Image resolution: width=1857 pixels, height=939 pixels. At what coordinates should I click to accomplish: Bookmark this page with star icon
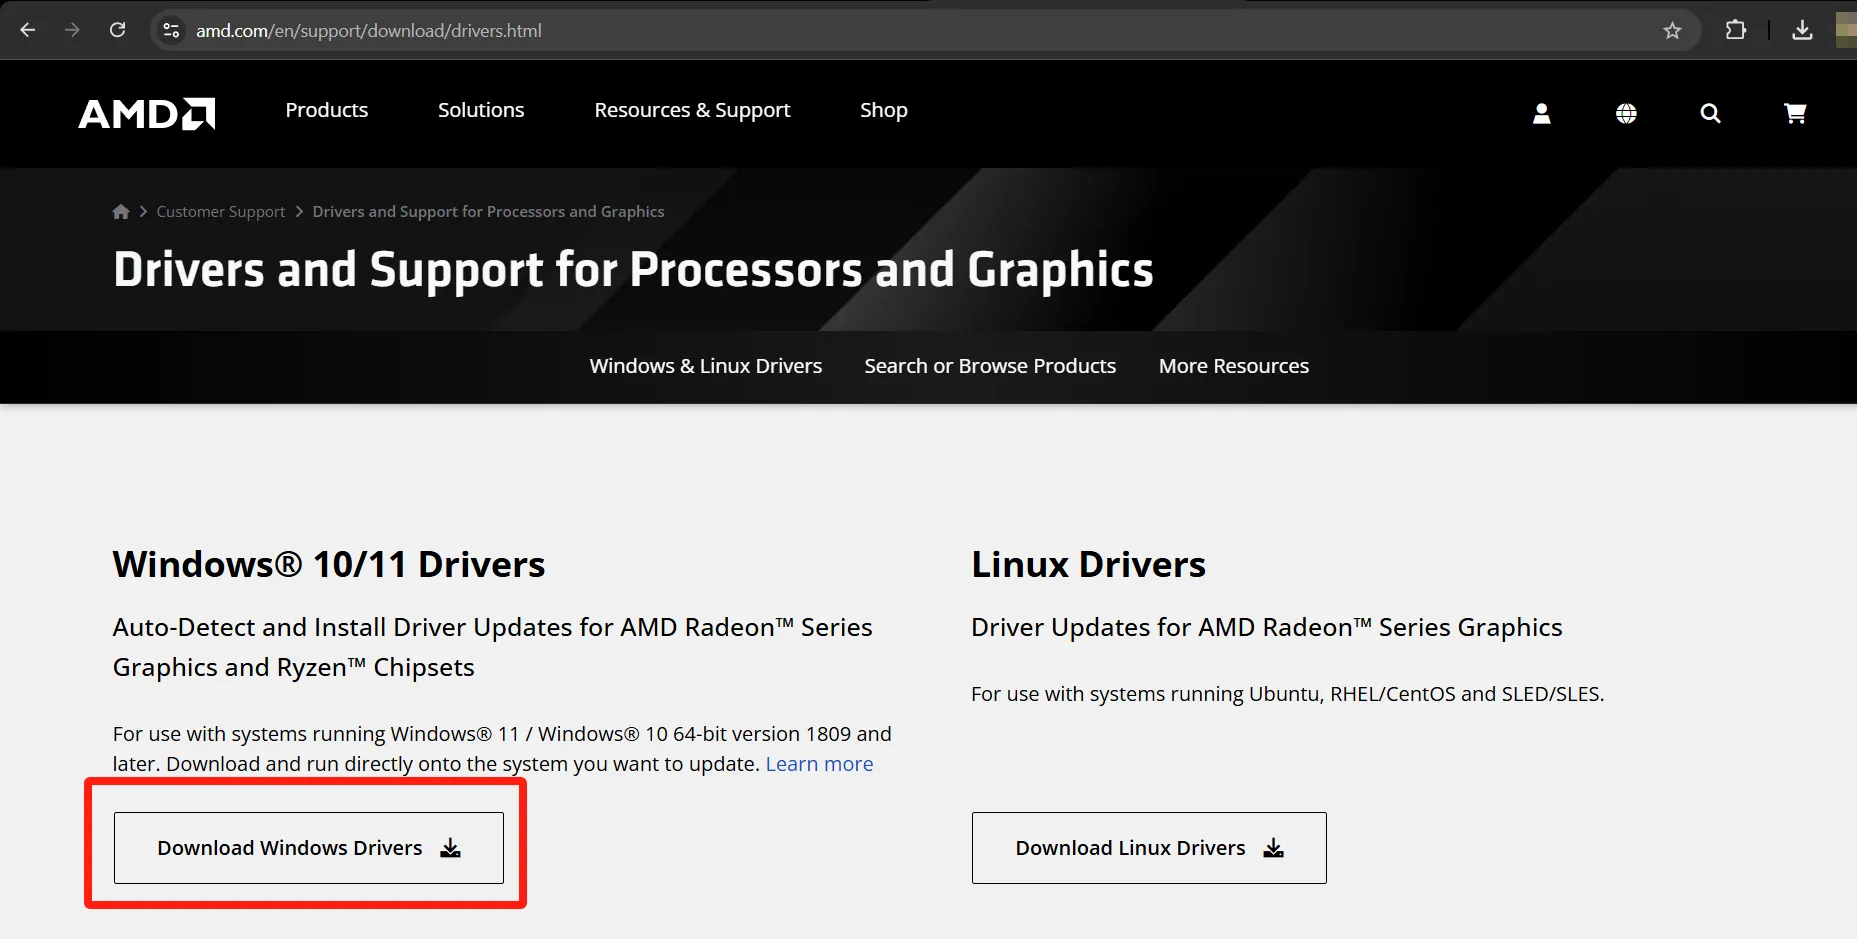pyautogui.click(x=1672, y=31)
